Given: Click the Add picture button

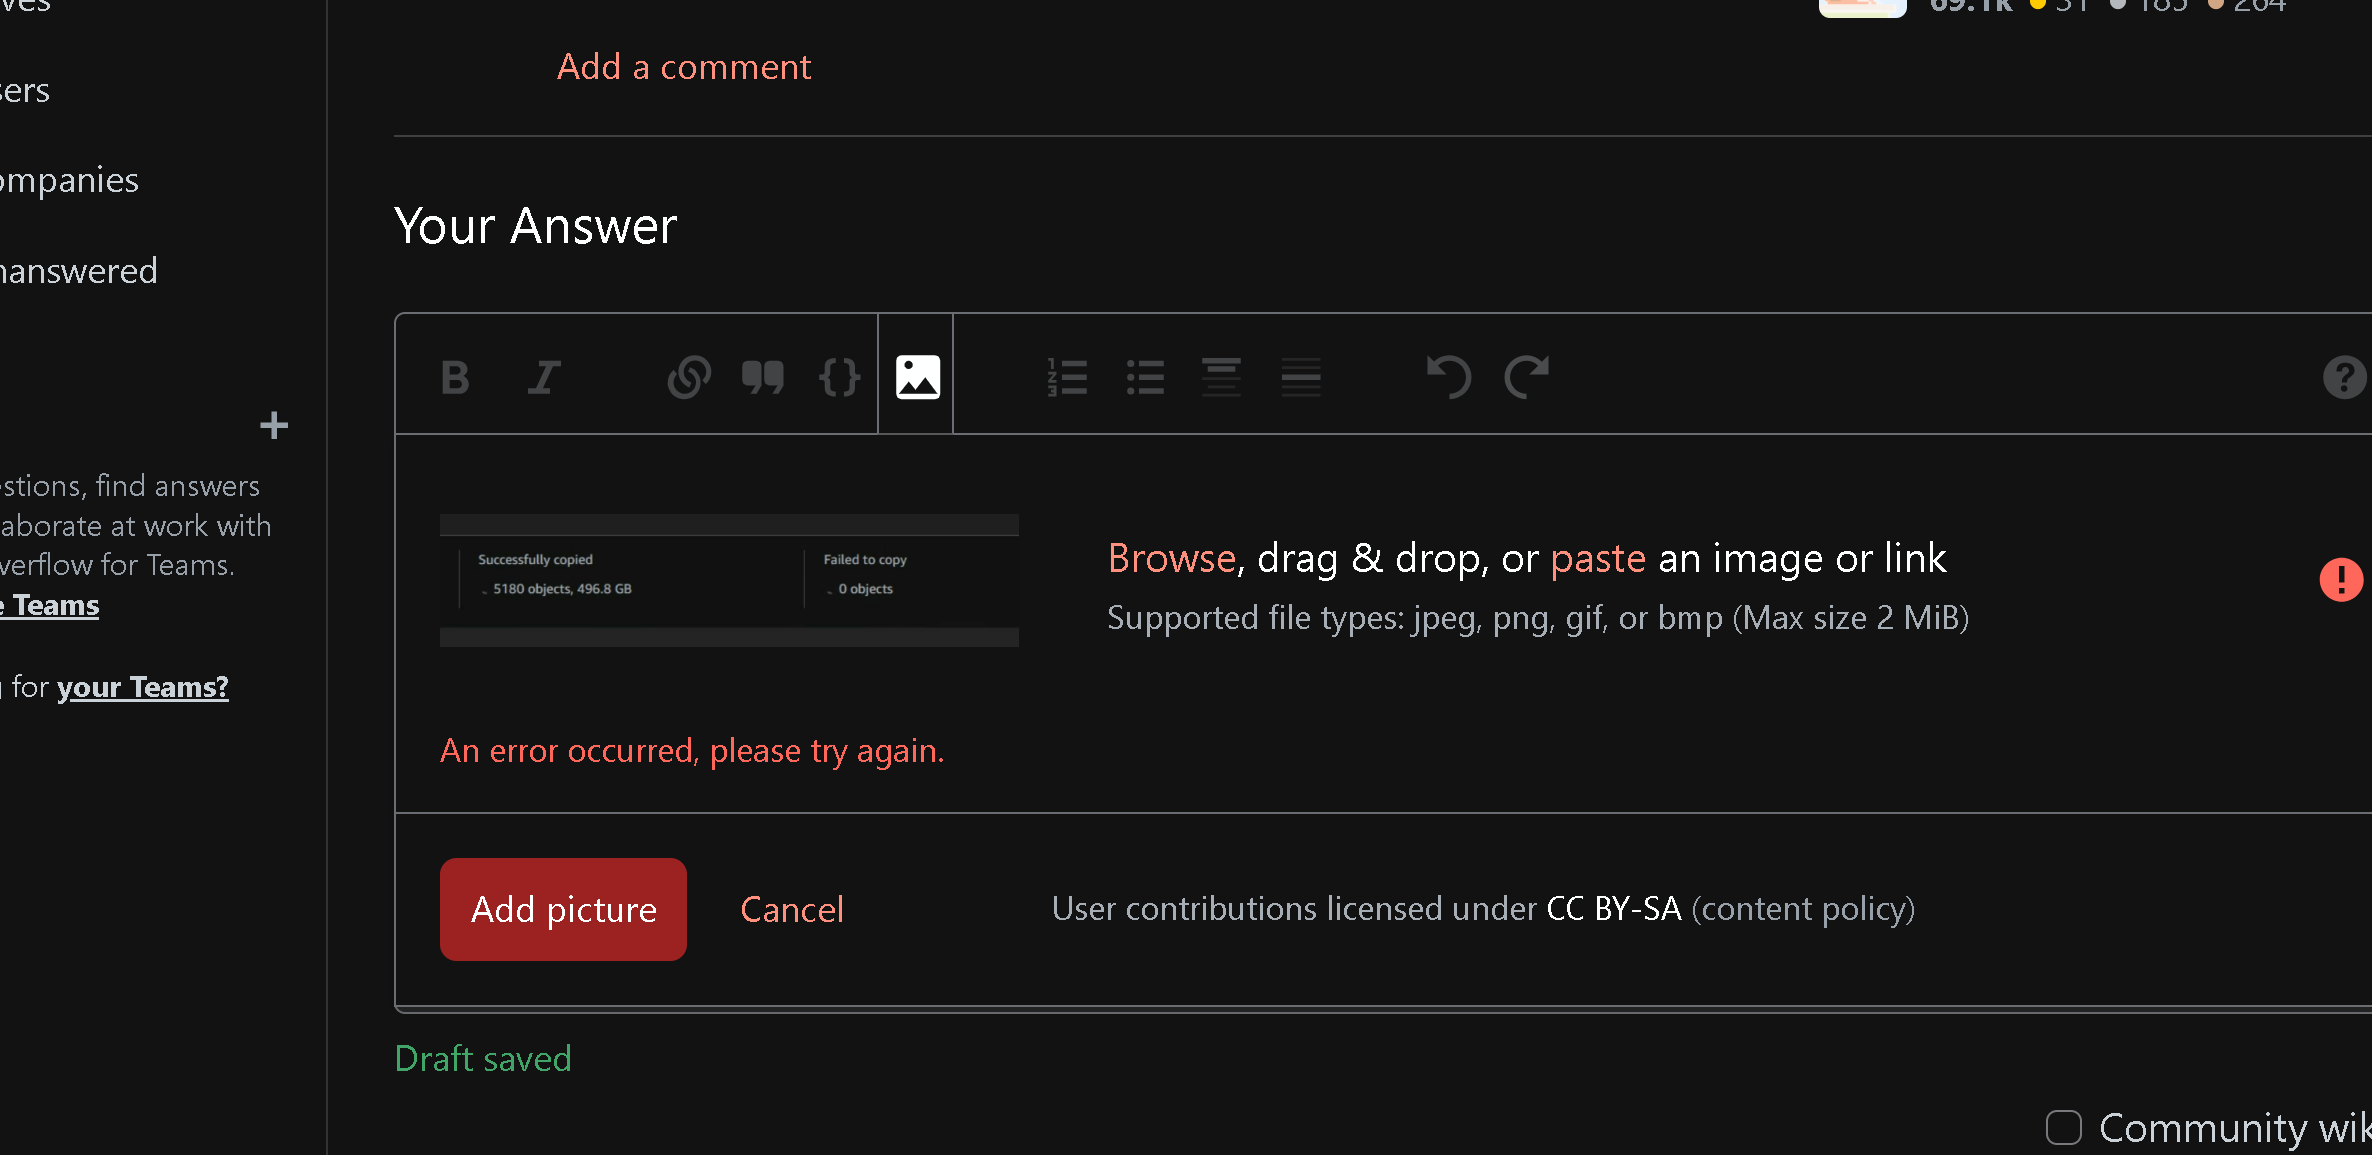Looking at the screenshot, I should coord(563,909).
